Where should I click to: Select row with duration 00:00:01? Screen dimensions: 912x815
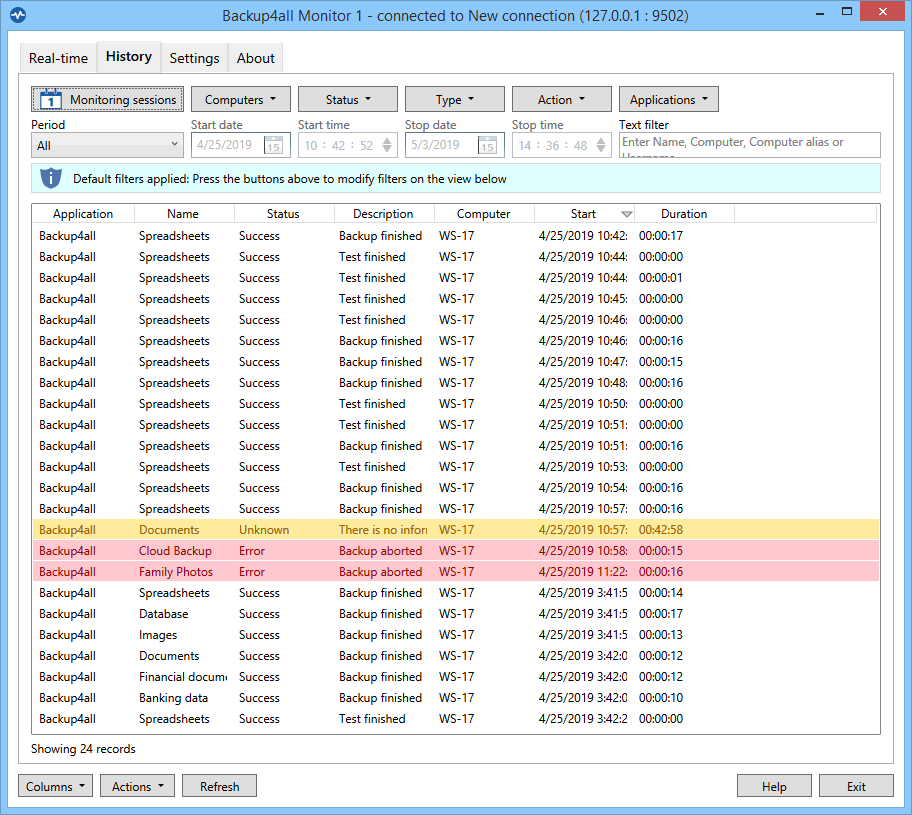[x=456, y=277]
